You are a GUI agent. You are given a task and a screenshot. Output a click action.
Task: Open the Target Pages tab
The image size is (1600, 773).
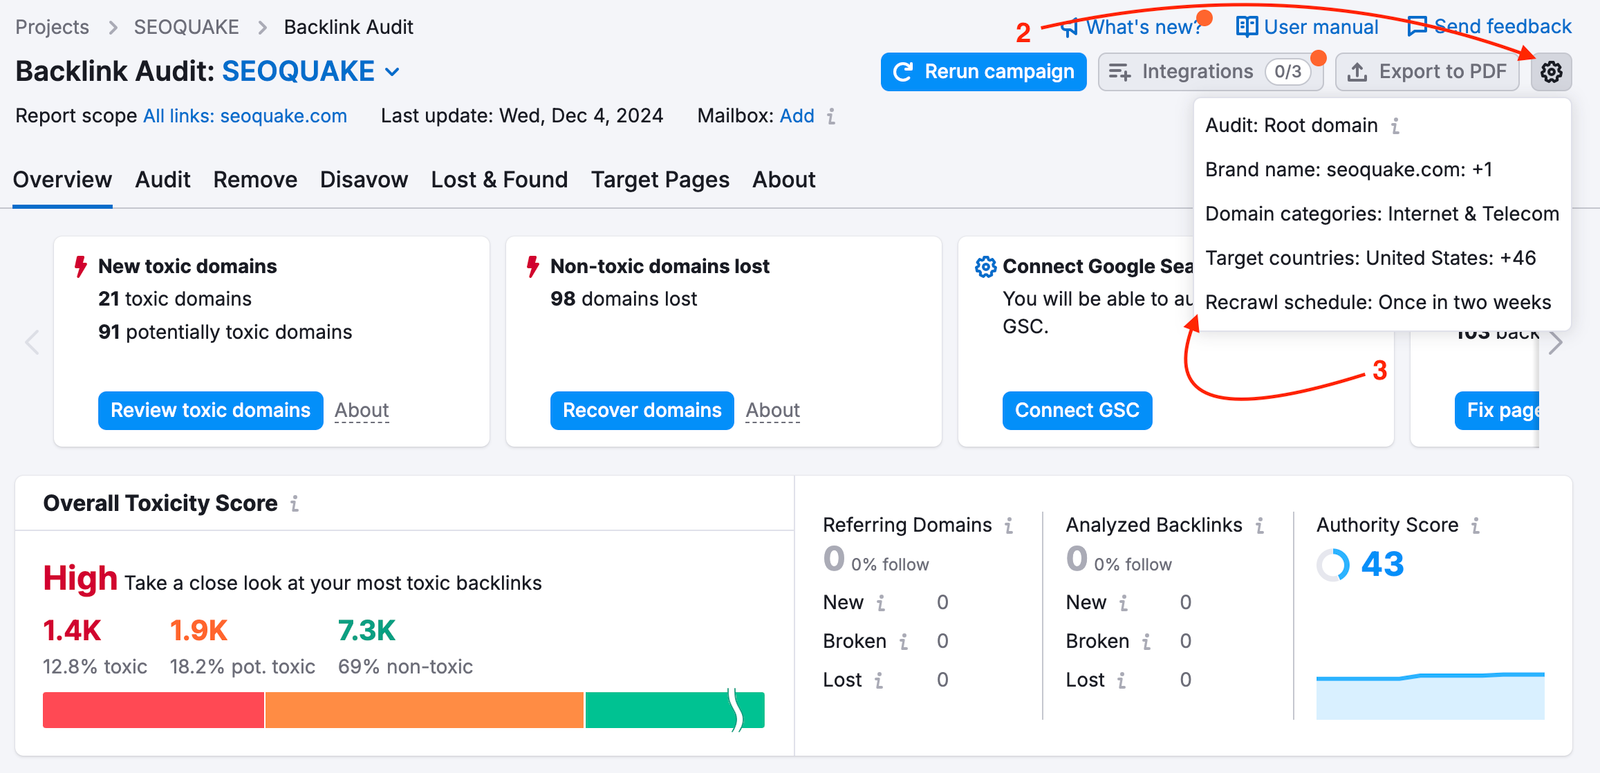[x=660, y=180]
